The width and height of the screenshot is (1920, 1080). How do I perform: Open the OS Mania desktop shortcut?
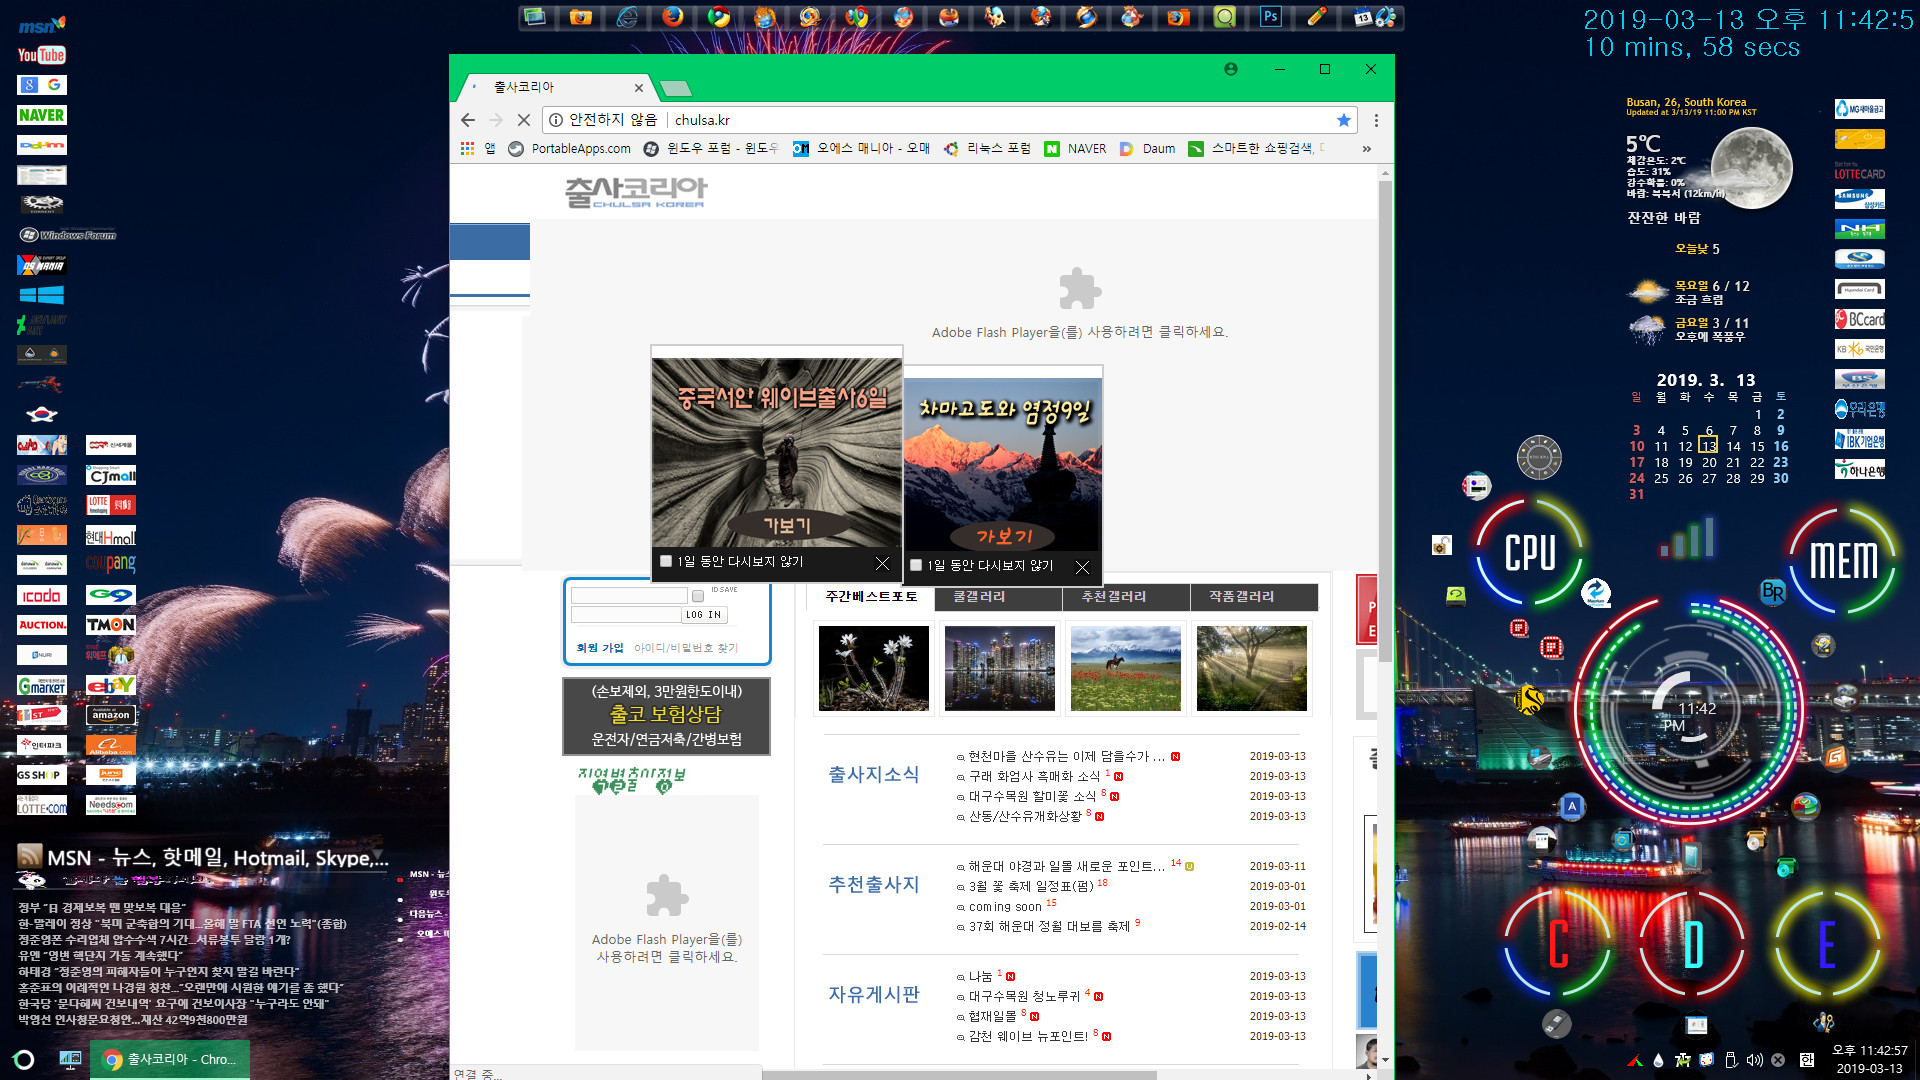click(41, 265)
